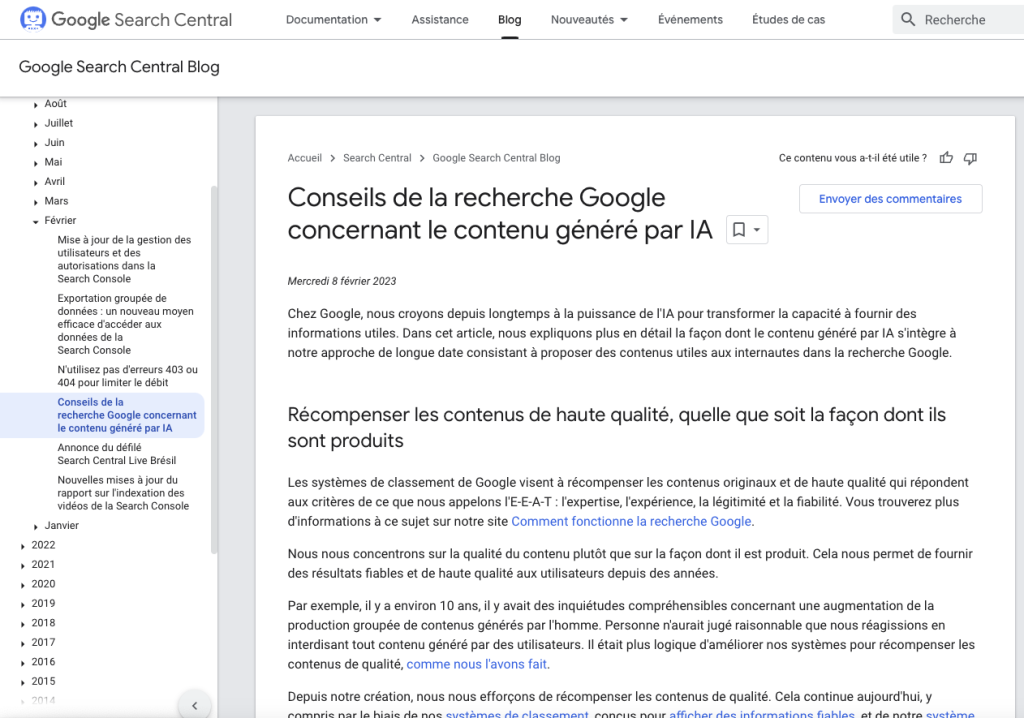Follow the 'comme nous l'avons fait' link

[477, 664]
